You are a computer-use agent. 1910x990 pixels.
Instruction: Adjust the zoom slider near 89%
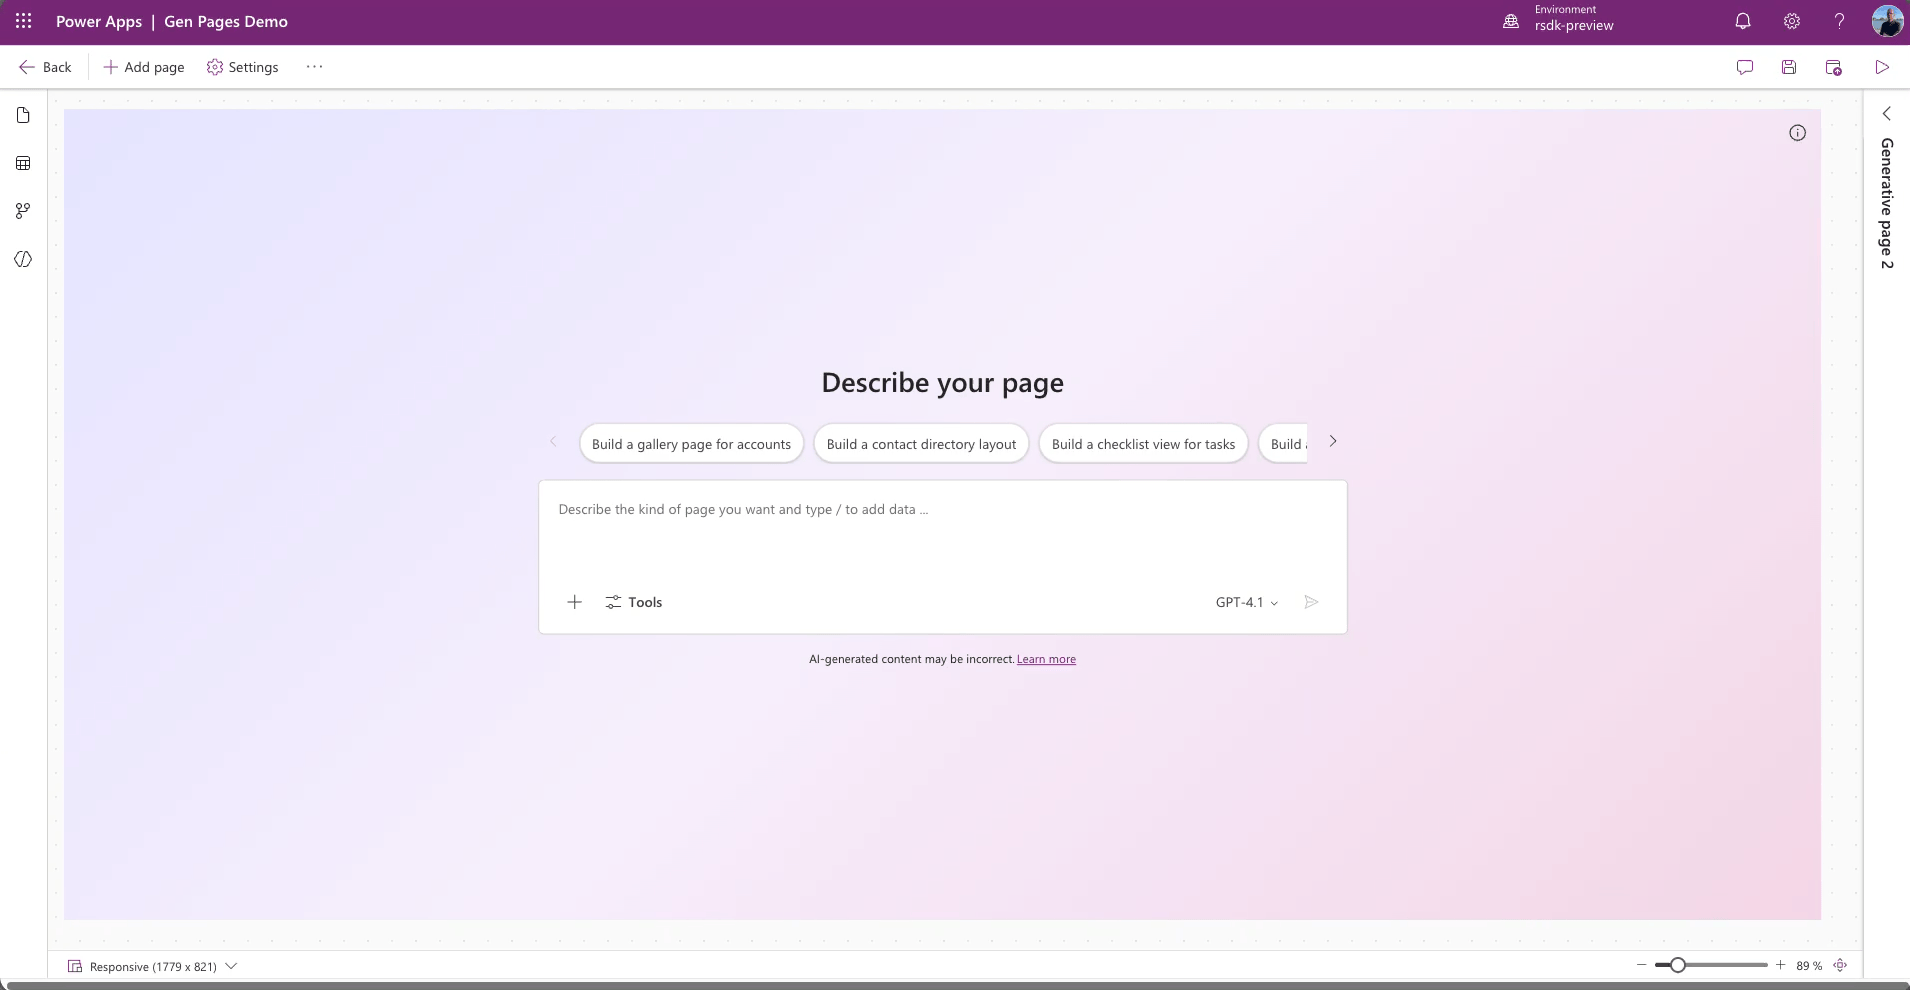[x=1678, y=964]
